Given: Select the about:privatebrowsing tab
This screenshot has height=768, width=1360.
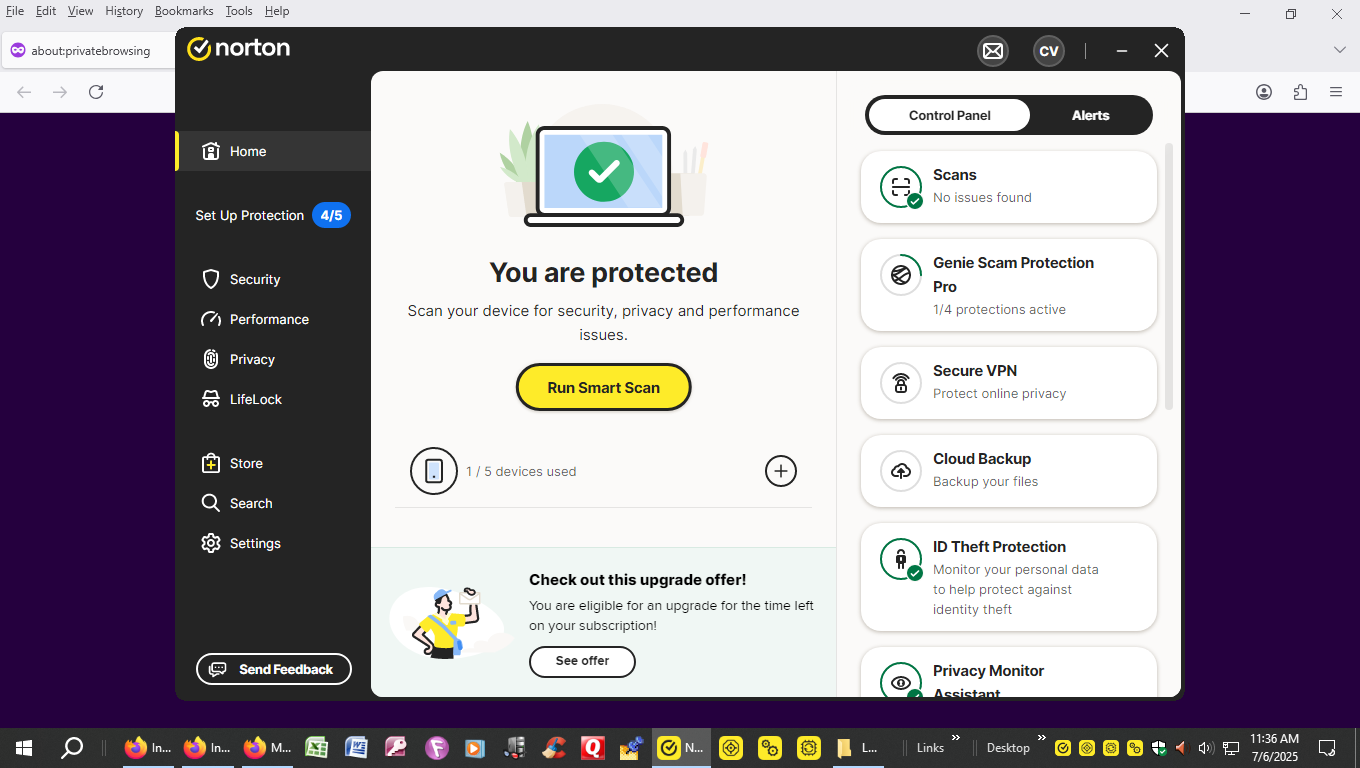Looking at the screenshot, I should pyautogui.click(x=88, y=50).
